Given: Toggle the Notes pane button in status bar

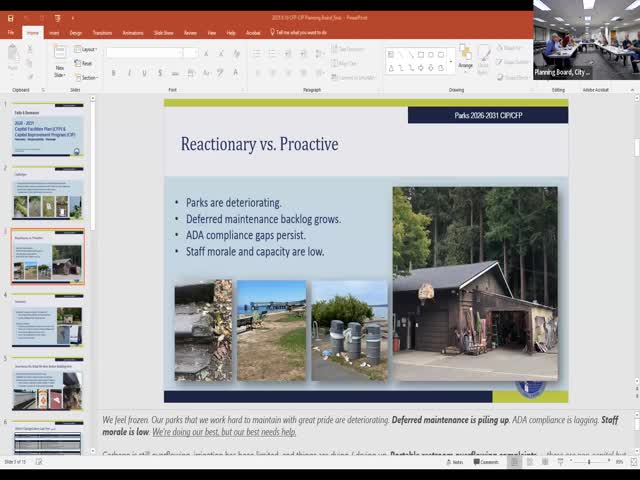Looking at the screenshot, I should [x=455, y=462].
